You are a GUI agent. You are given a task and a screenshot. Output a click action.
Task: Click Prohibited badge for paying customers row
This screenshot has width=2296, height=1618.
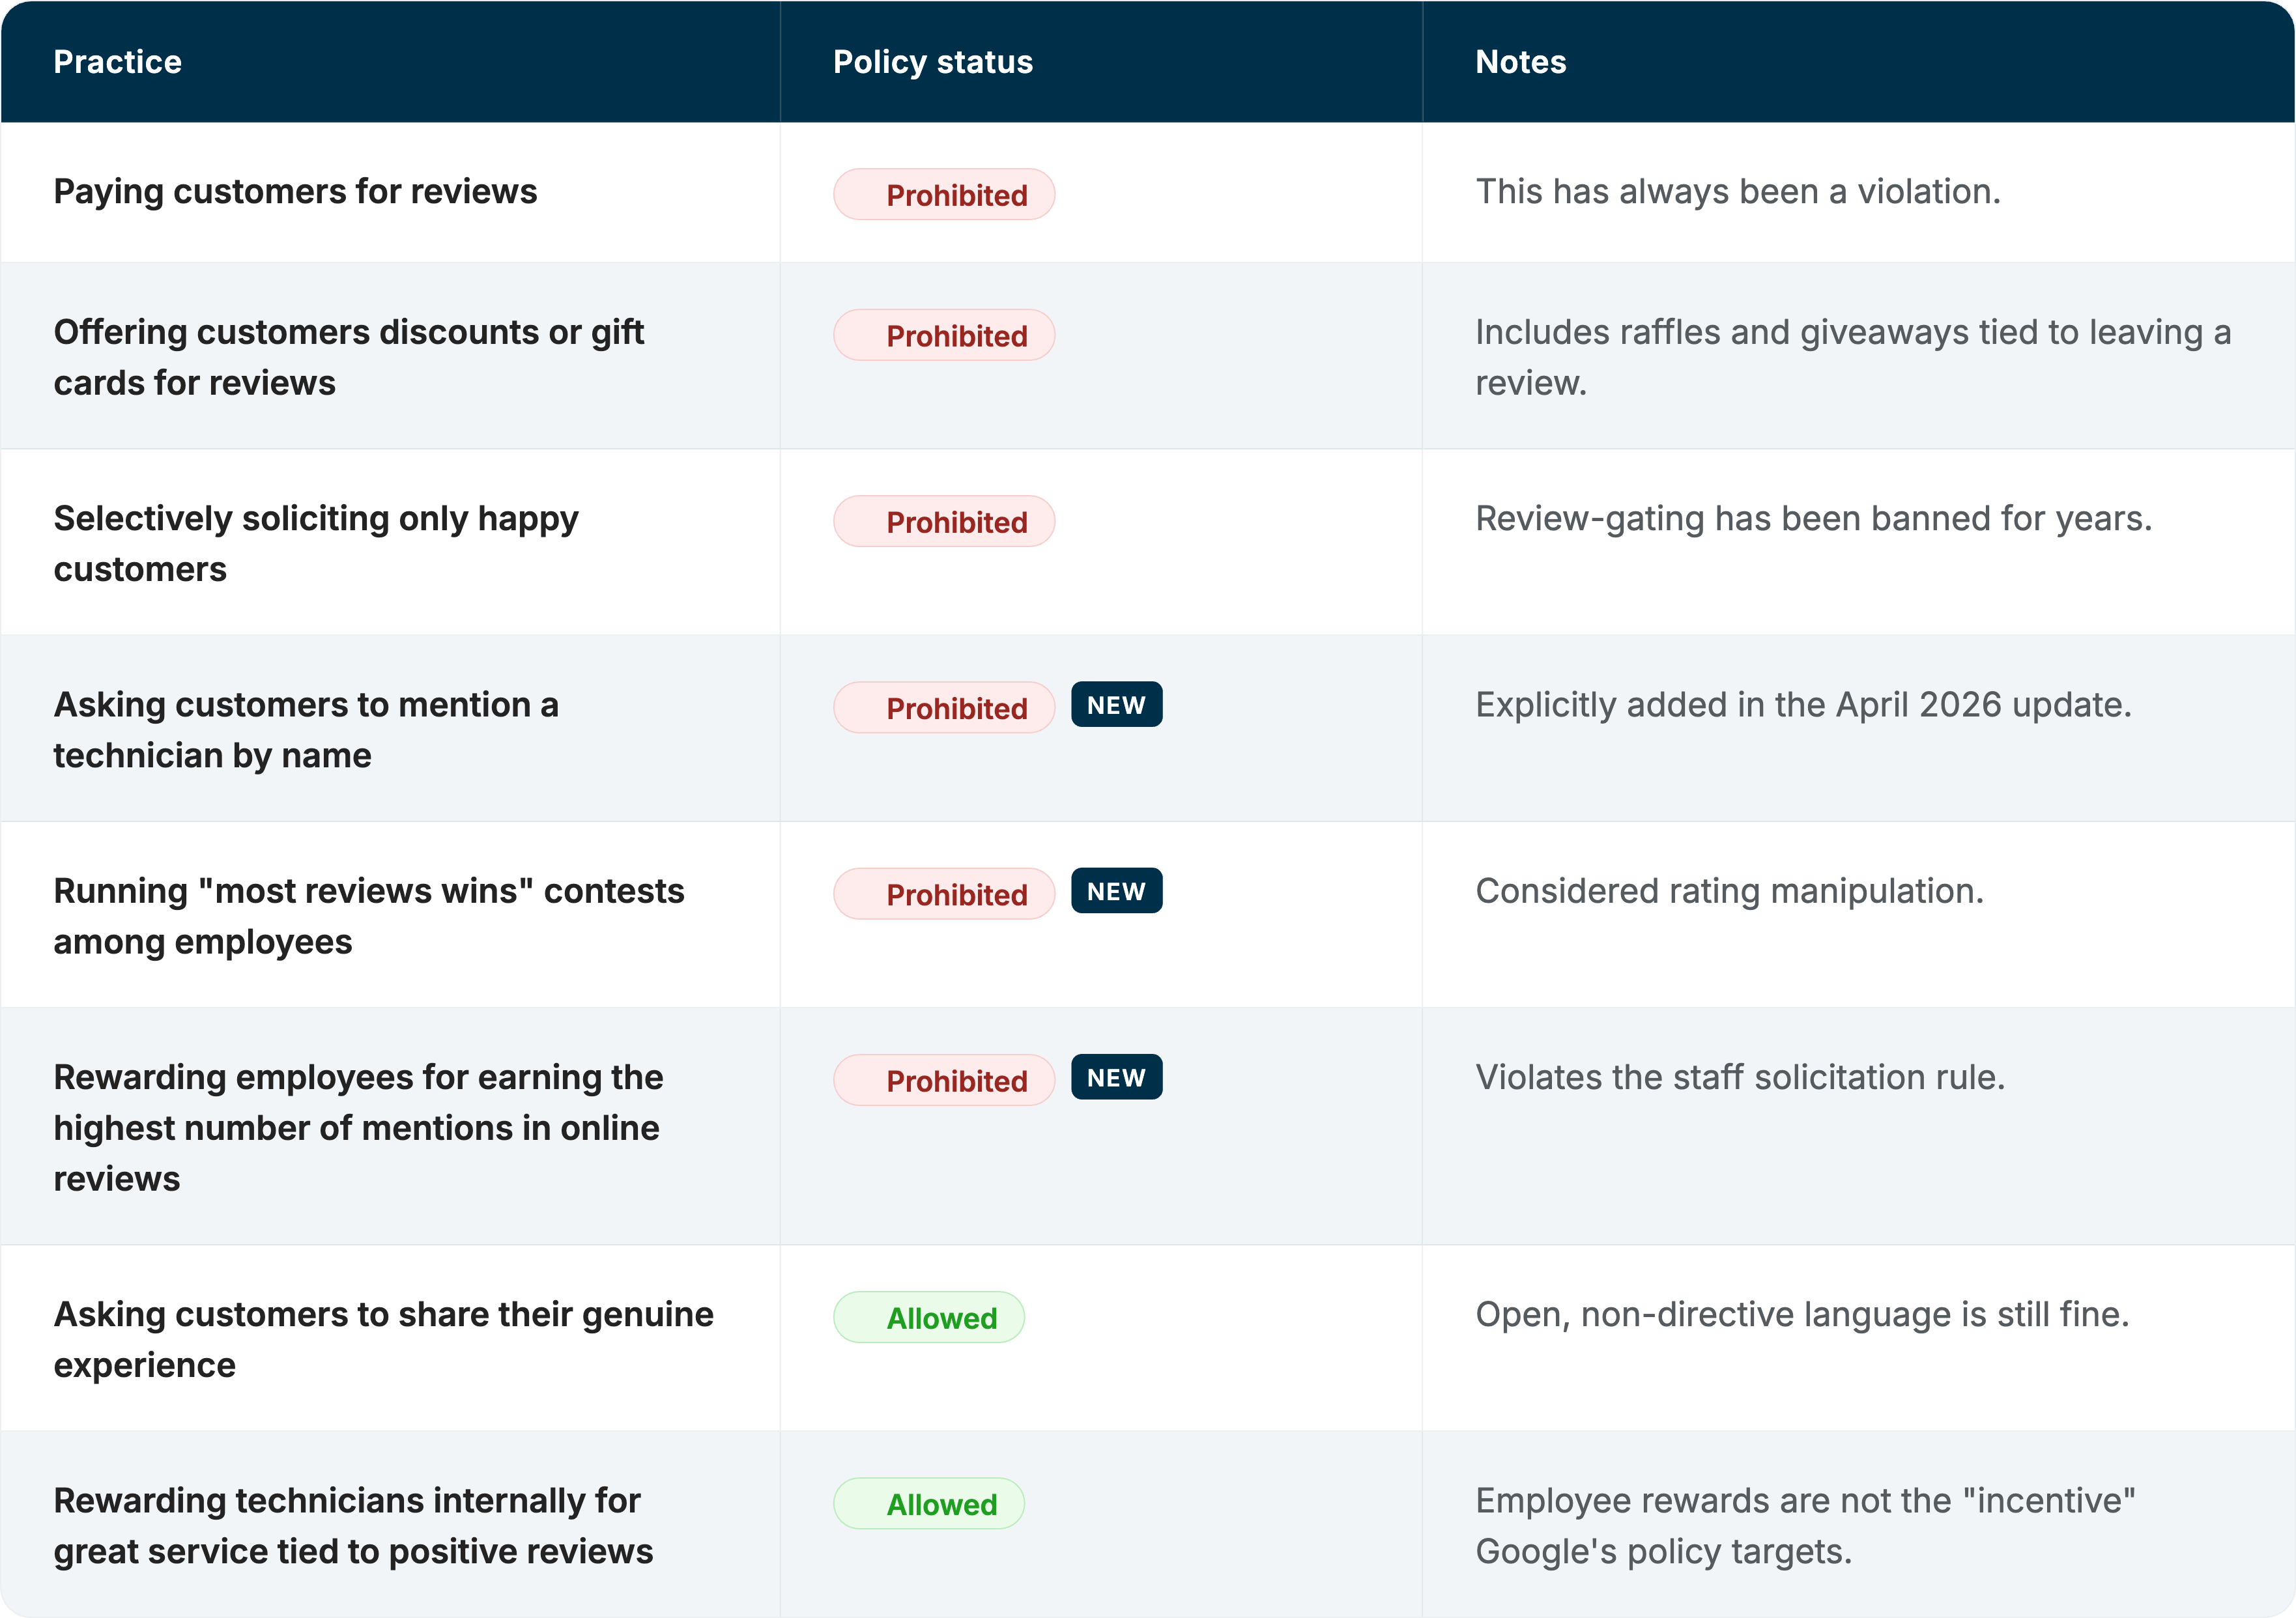pos(943,195)
